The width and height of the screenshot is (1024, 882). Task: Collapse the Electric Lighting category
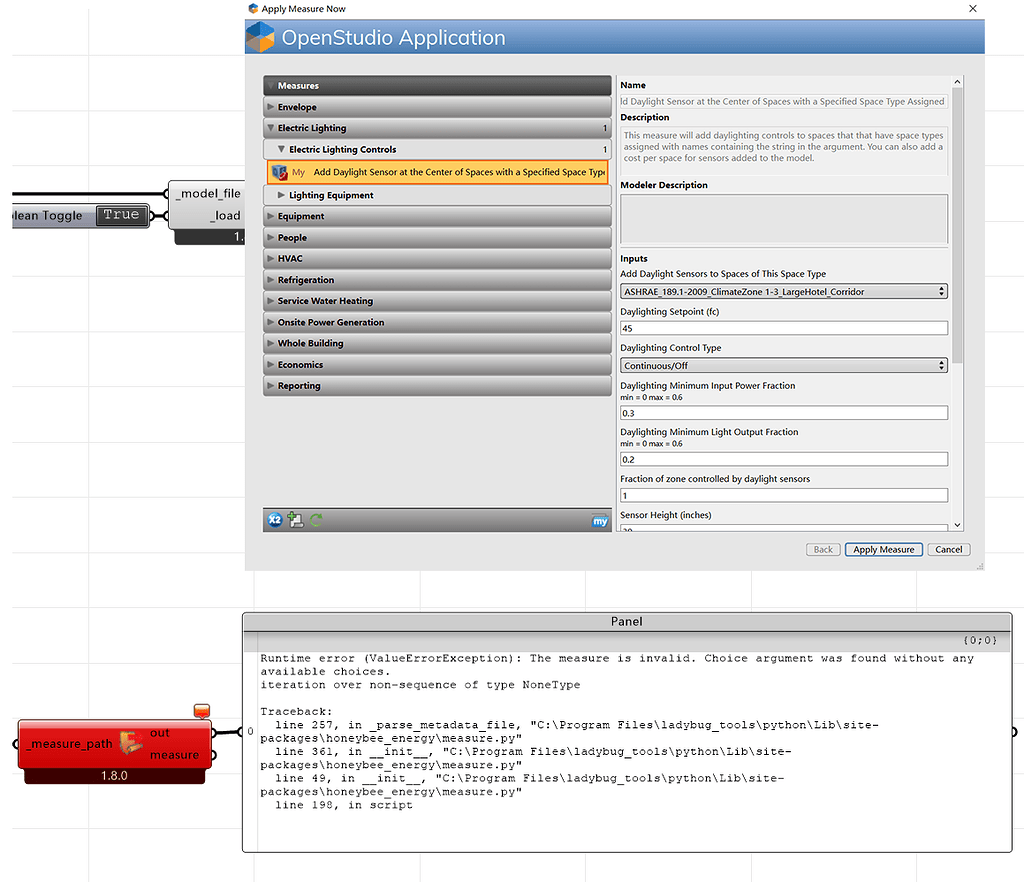[437, 128]
